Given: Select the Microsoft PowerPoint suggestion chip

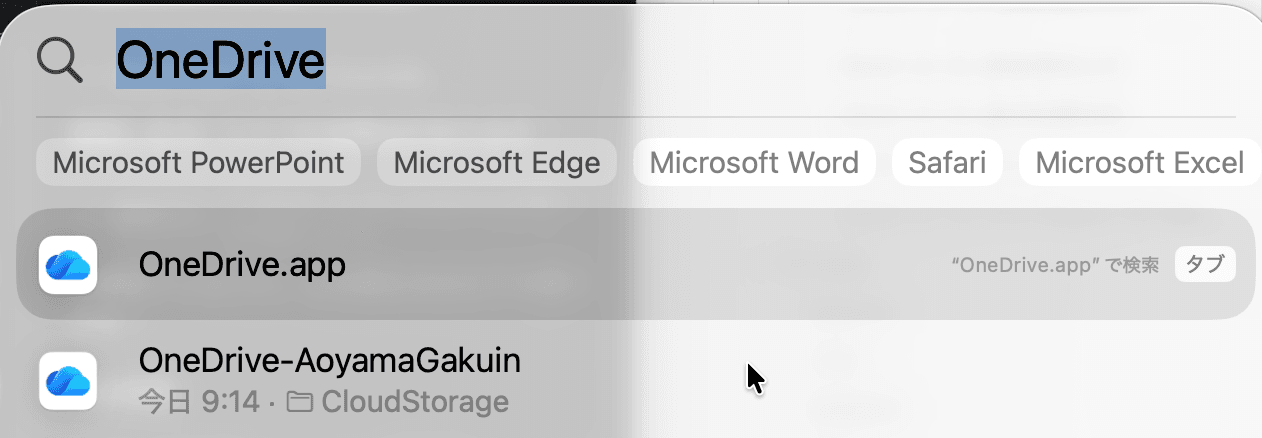Looking at the screenshot, I should pos(198,163).
